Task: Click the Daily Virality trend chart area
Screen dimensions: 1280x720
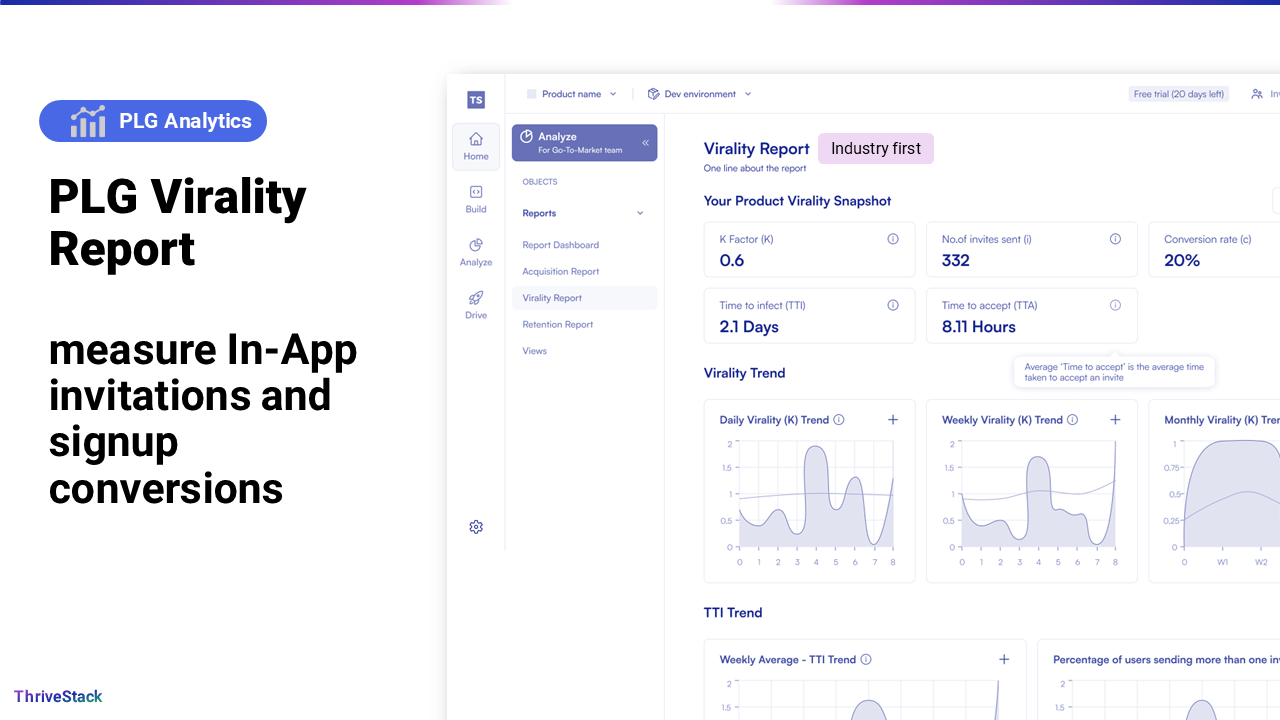Action: pyautogui.click(x=815, y=496)
